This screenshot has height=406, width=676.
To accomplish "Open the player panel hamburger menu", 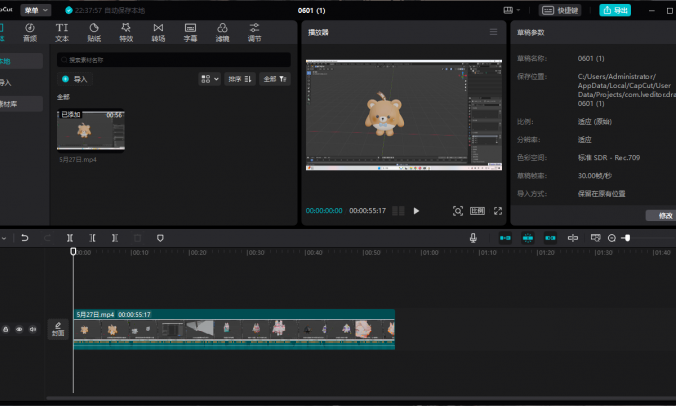I will click(x=493, y=32).
